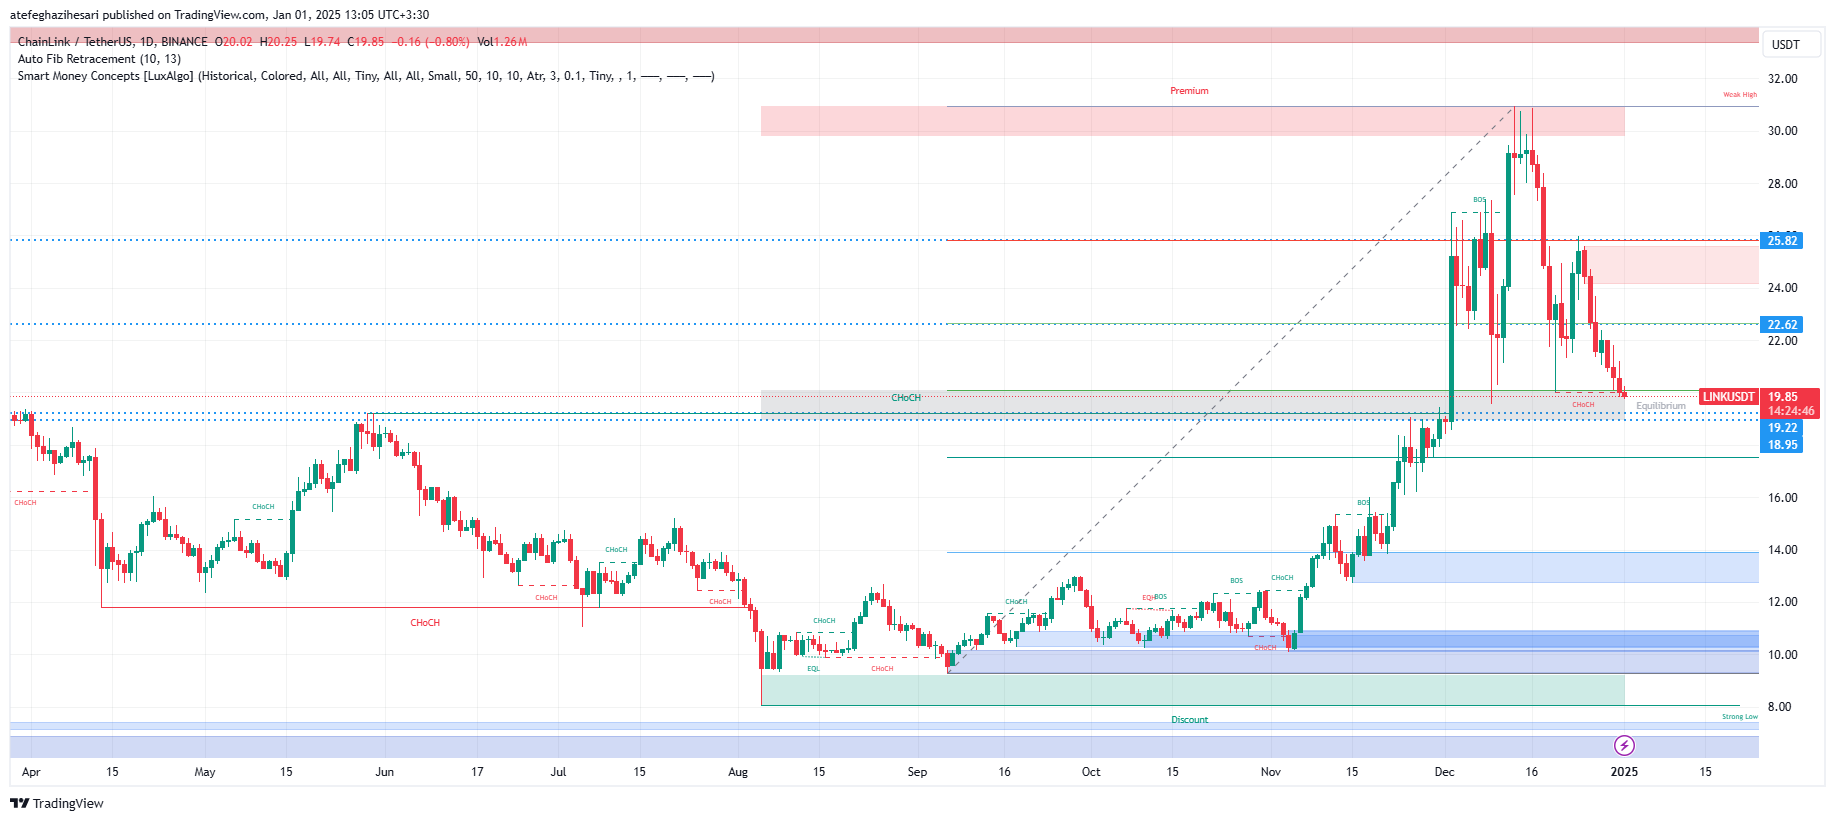This screenshot has height=821, width=1835.
Task: Click the 2025 label on time axis
Action: 1624,772
